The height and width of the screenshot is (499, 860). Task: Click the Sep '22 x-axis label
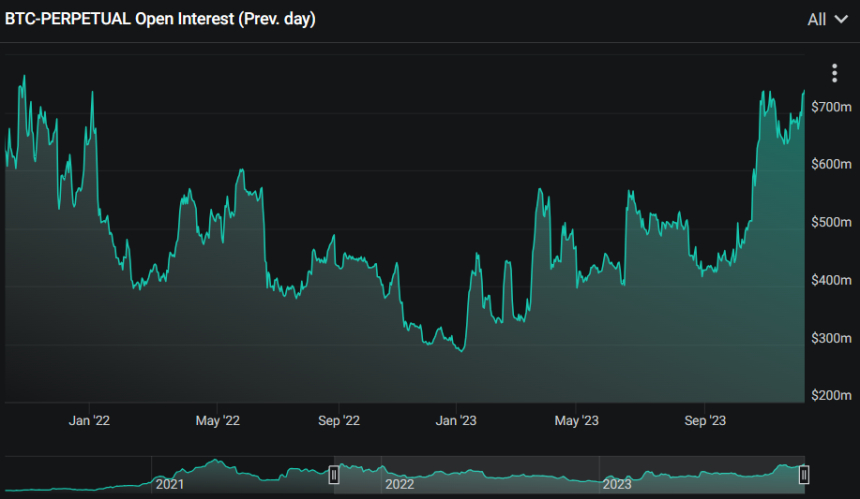[339, 420]
